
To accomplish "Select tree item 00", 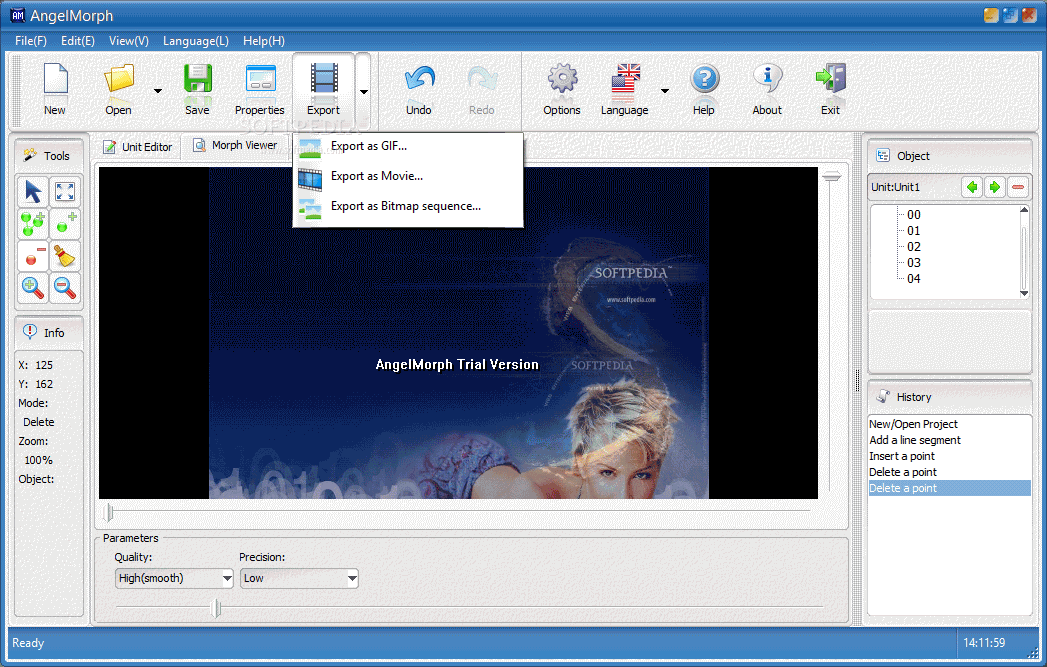I will 913,215.
